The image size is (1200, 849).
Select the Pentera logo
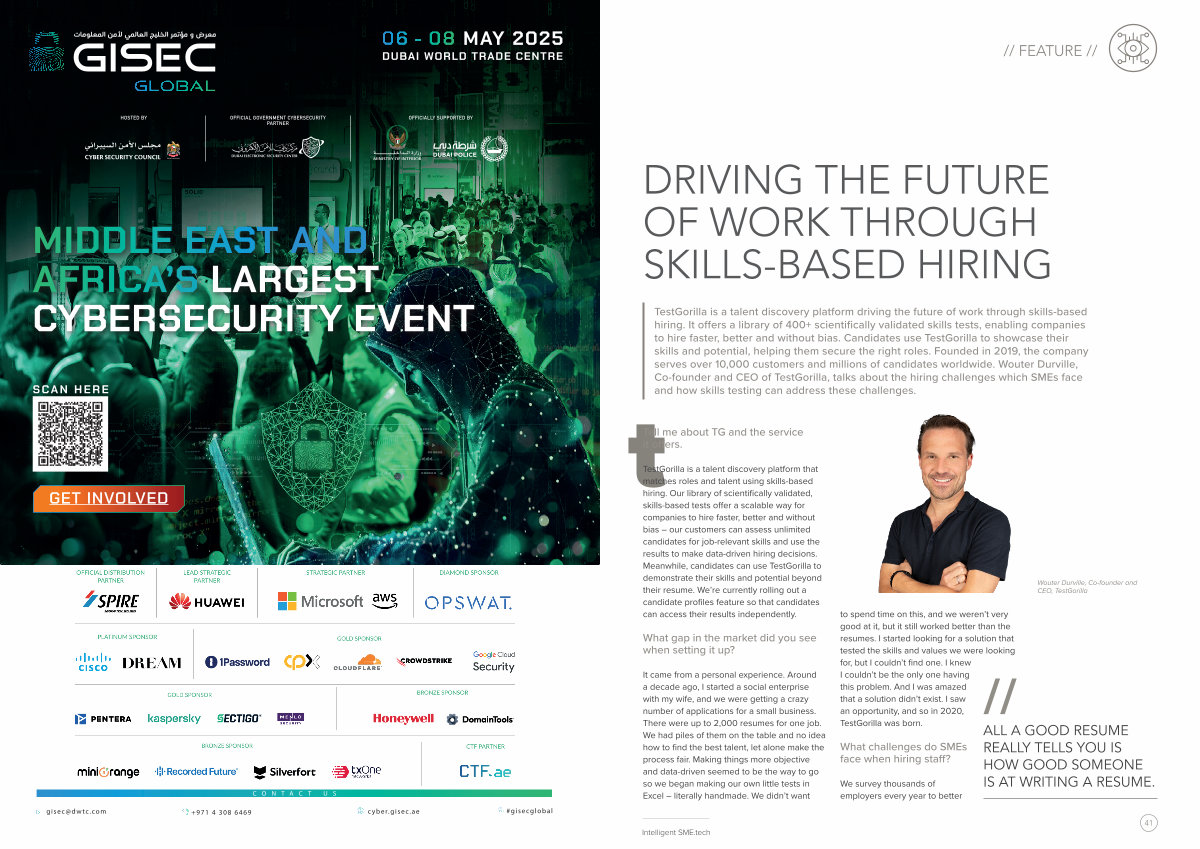(x=105, y=718)
